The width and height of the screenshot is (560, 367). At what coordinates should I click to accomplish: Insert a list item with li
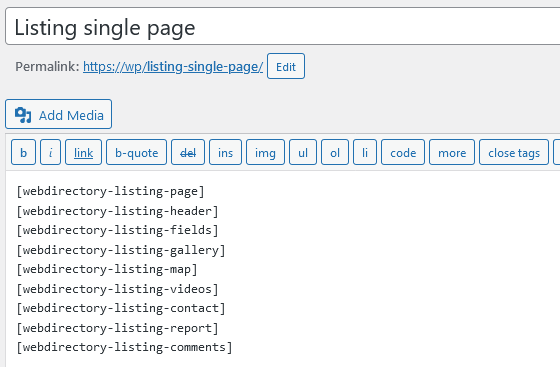pyautogui.click(x=365, y=152)
